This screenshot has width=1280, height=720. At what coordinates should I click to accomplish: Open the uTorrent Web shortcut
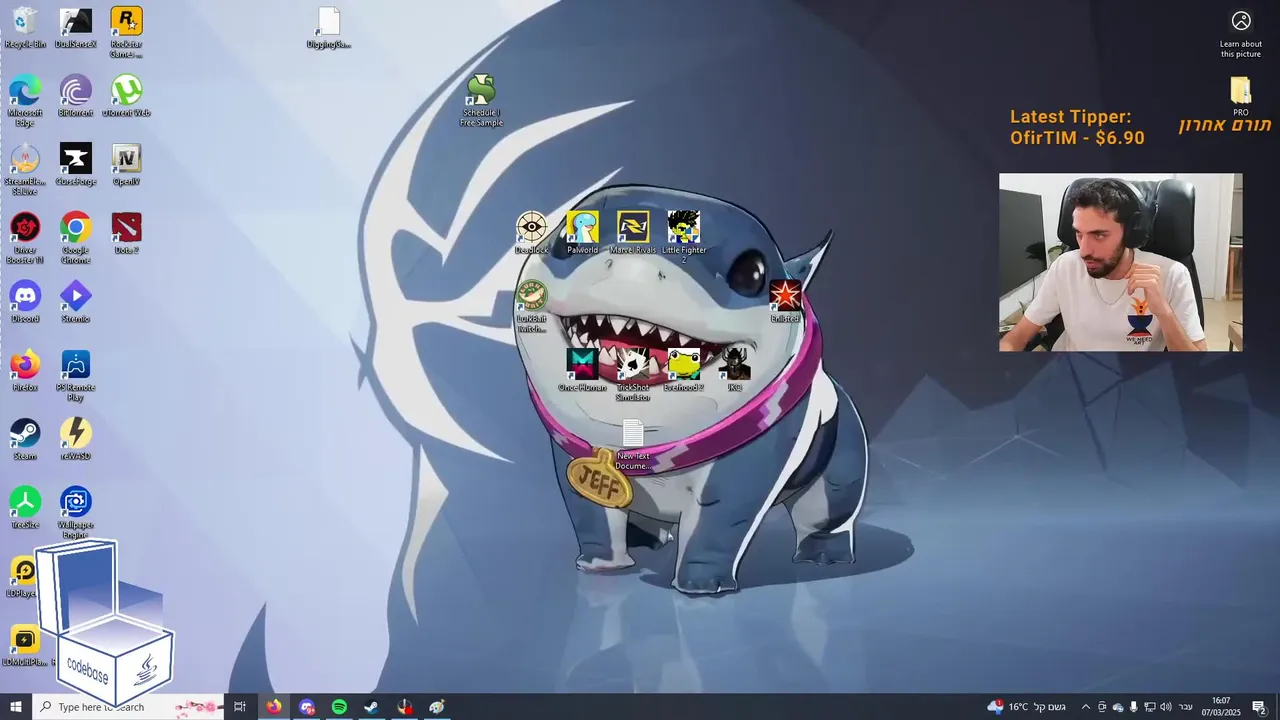(x=126, y=97)
